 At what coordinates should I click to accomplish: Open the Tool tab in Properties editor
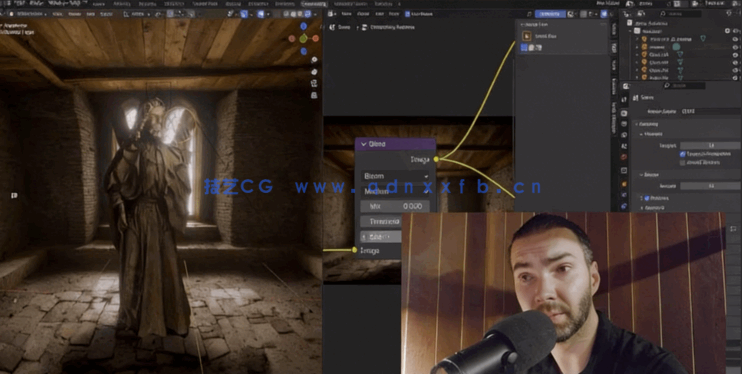point(624,99)
